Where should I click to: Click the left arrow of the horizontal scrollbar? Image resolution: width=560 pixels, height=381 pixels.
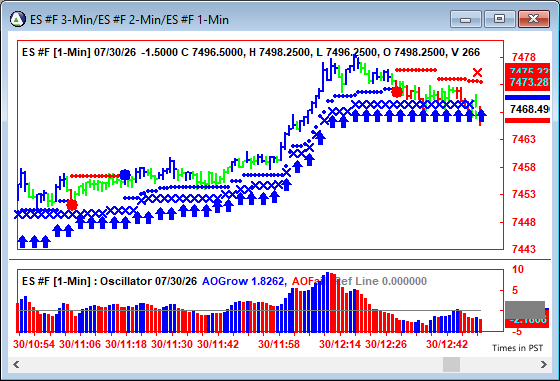pos(16,365)
